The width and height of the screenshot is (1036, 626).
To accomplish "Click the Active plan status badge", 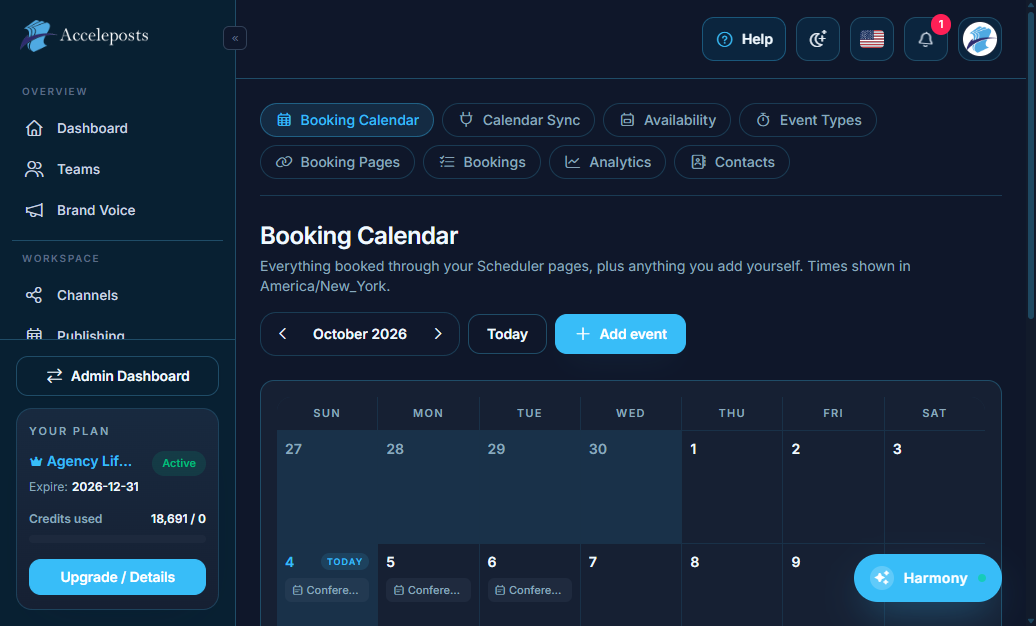I will 179,463.
